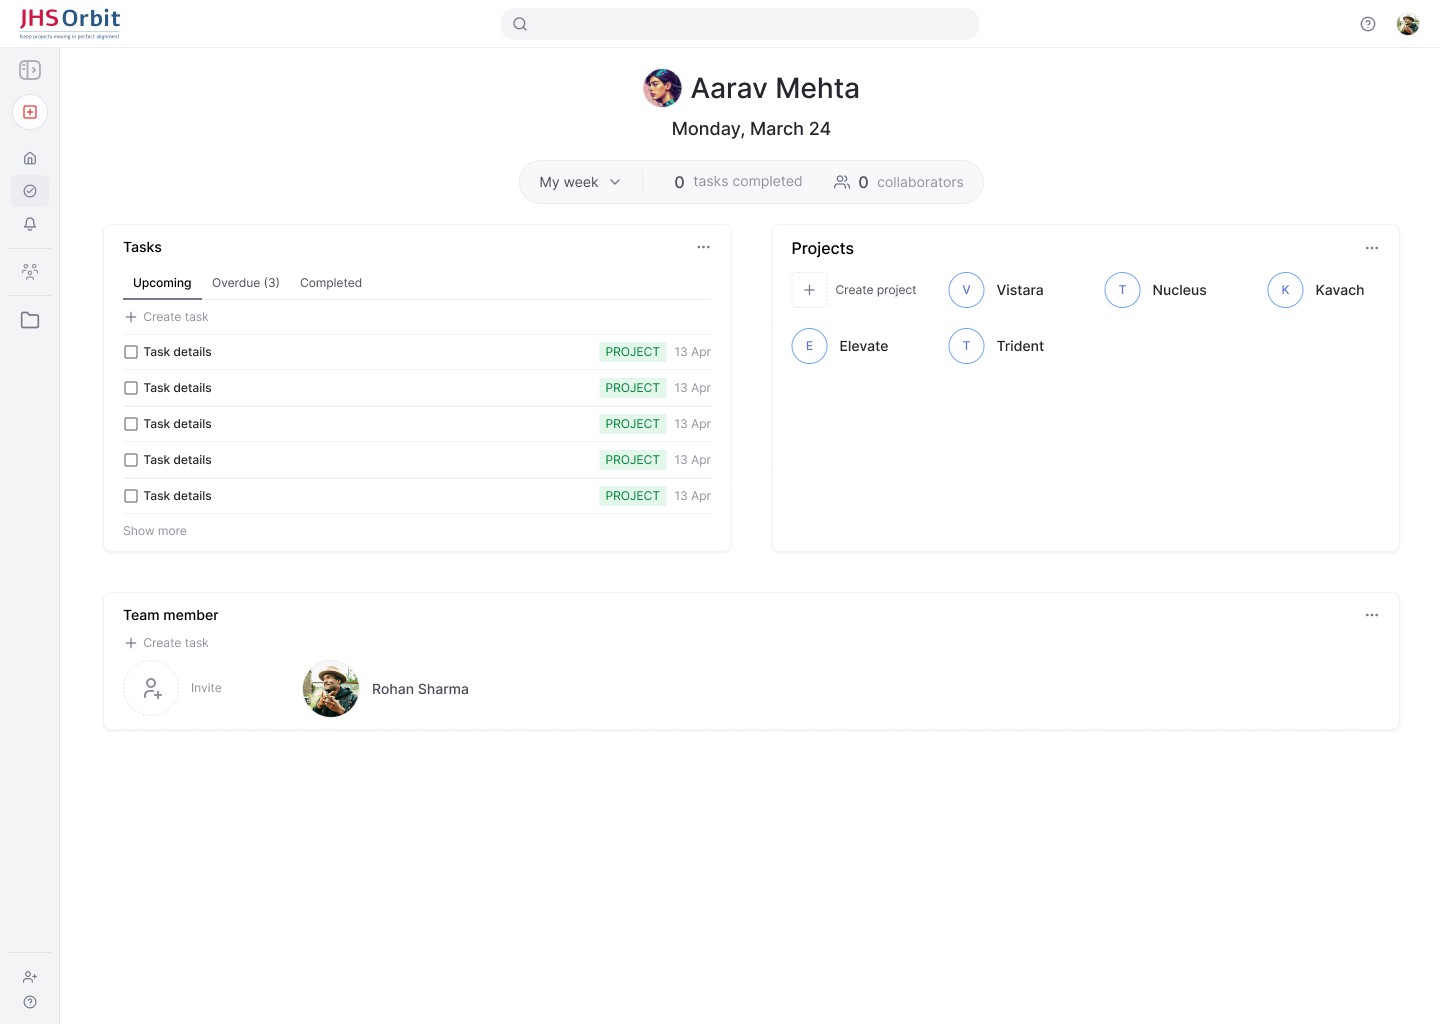Open the Projects panel three-dot menu
Viewport: 1440px width, 1024px height.
point(1372,248)
